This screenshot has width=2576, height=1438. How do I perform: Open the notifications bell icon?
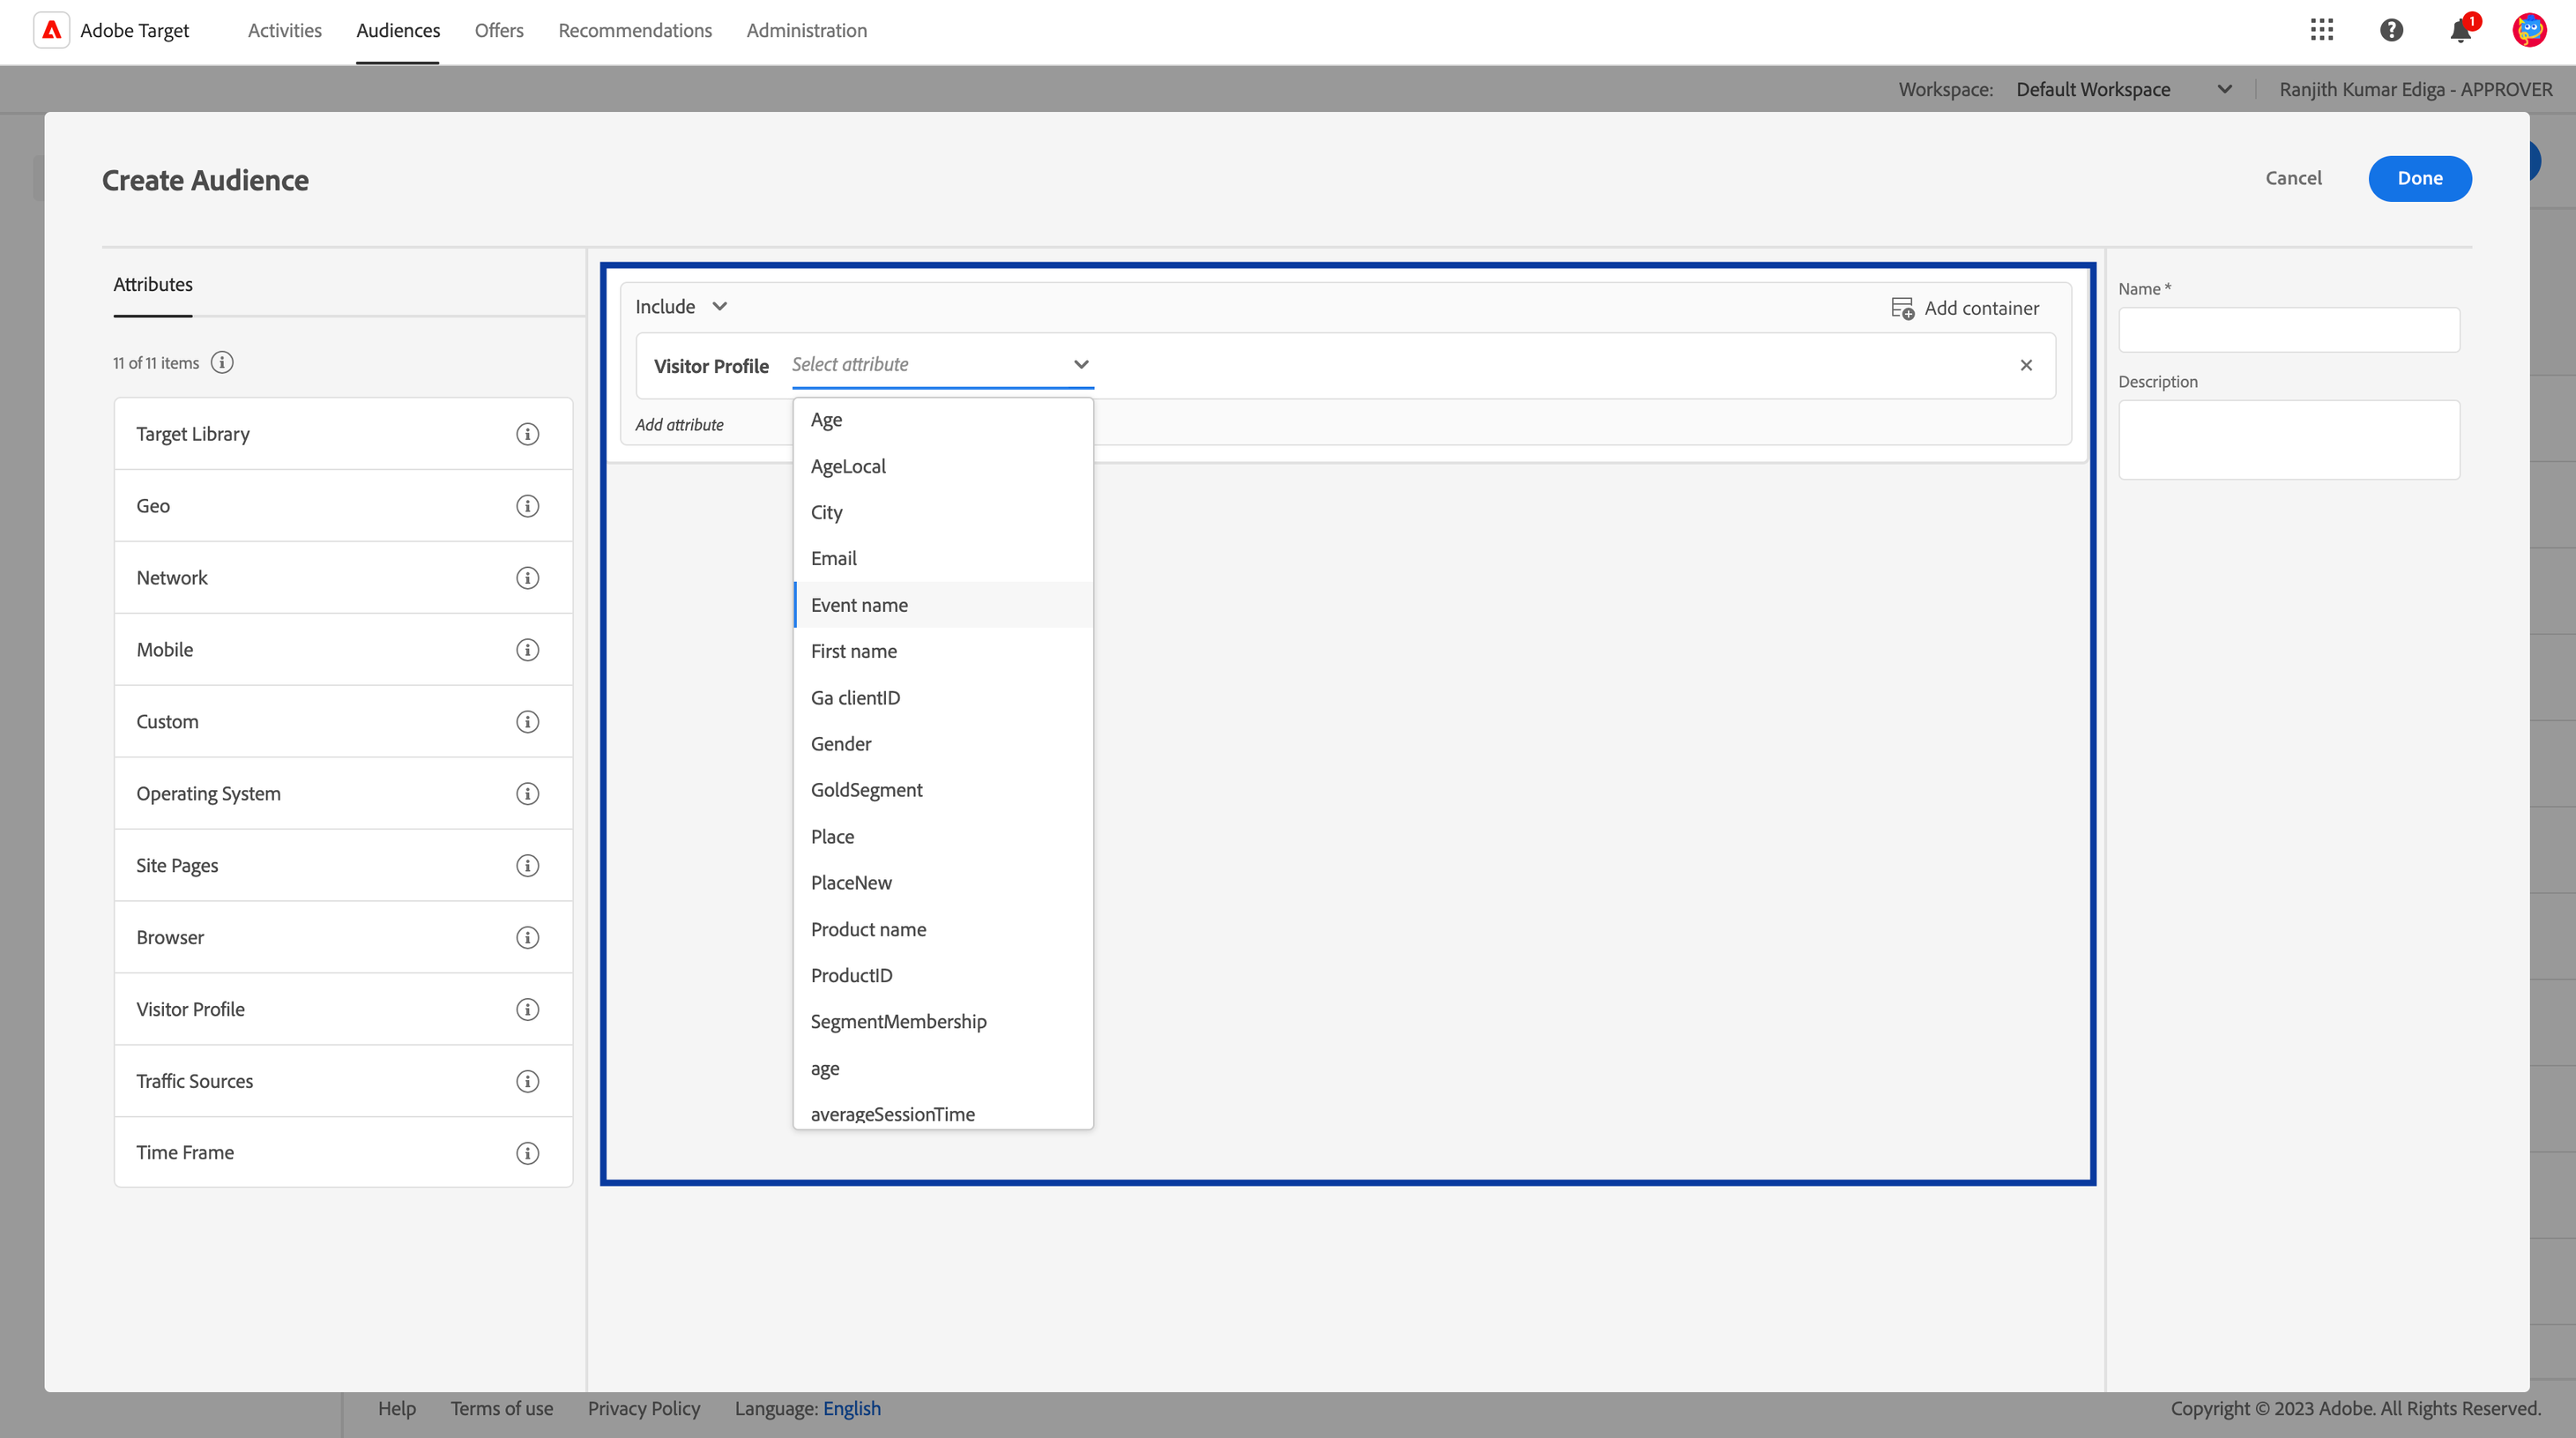(x=2461, y=31)
